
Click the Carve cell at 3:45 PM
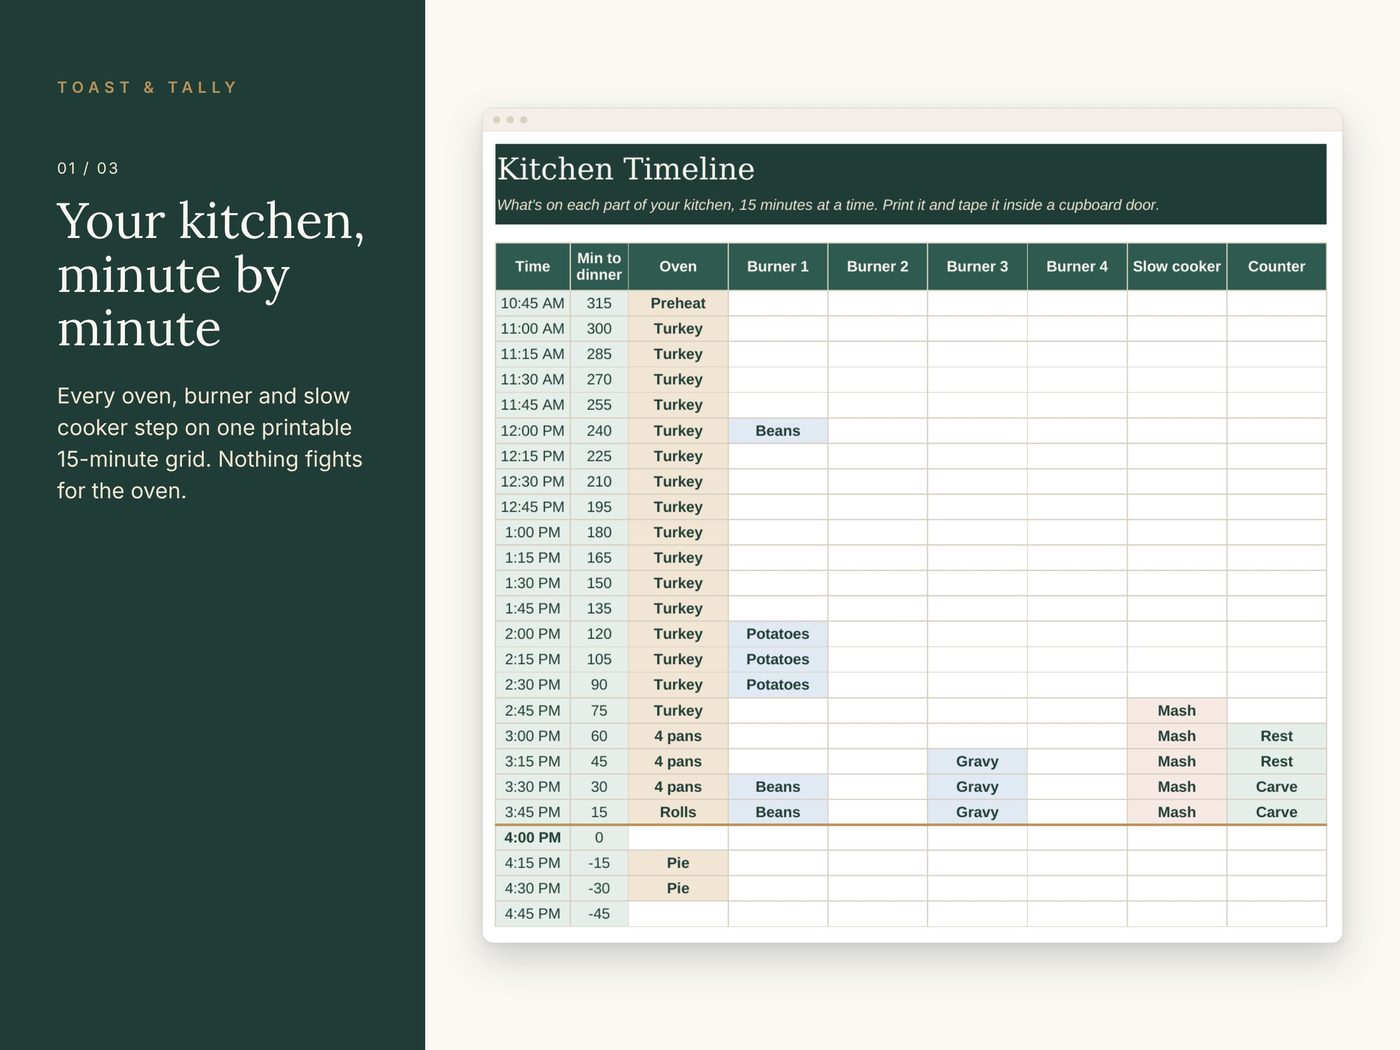pos(1277,813)
